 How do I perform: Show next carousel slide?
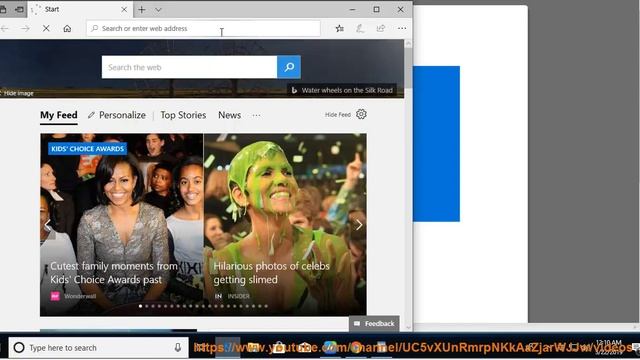[x=359, y=225]
